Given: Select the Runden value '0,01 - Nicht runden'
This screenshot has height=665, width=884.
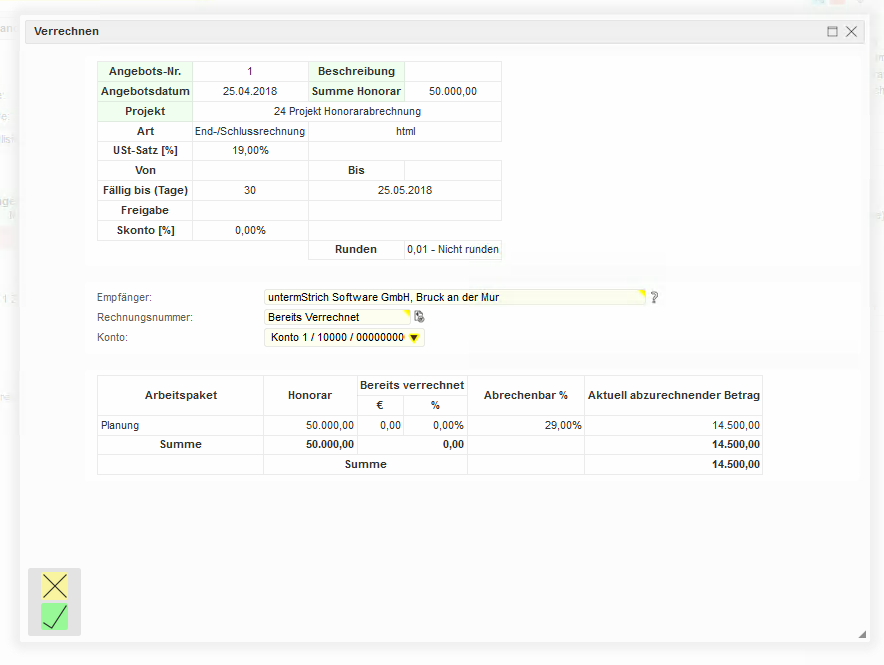Looking at the screenshot, I should click(453, 250).
